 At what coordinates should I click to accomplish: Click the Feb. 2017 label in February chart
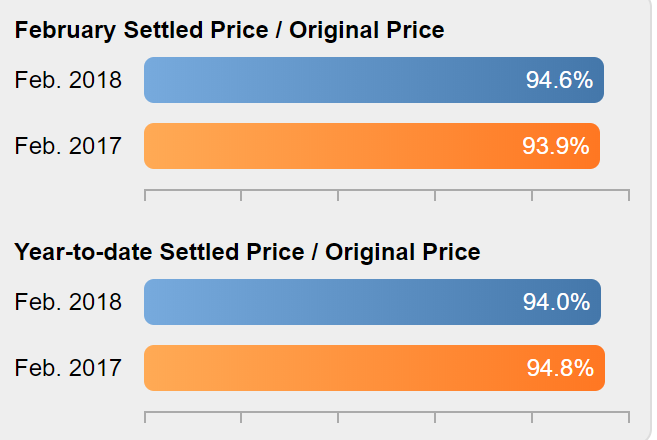[68, 146]
